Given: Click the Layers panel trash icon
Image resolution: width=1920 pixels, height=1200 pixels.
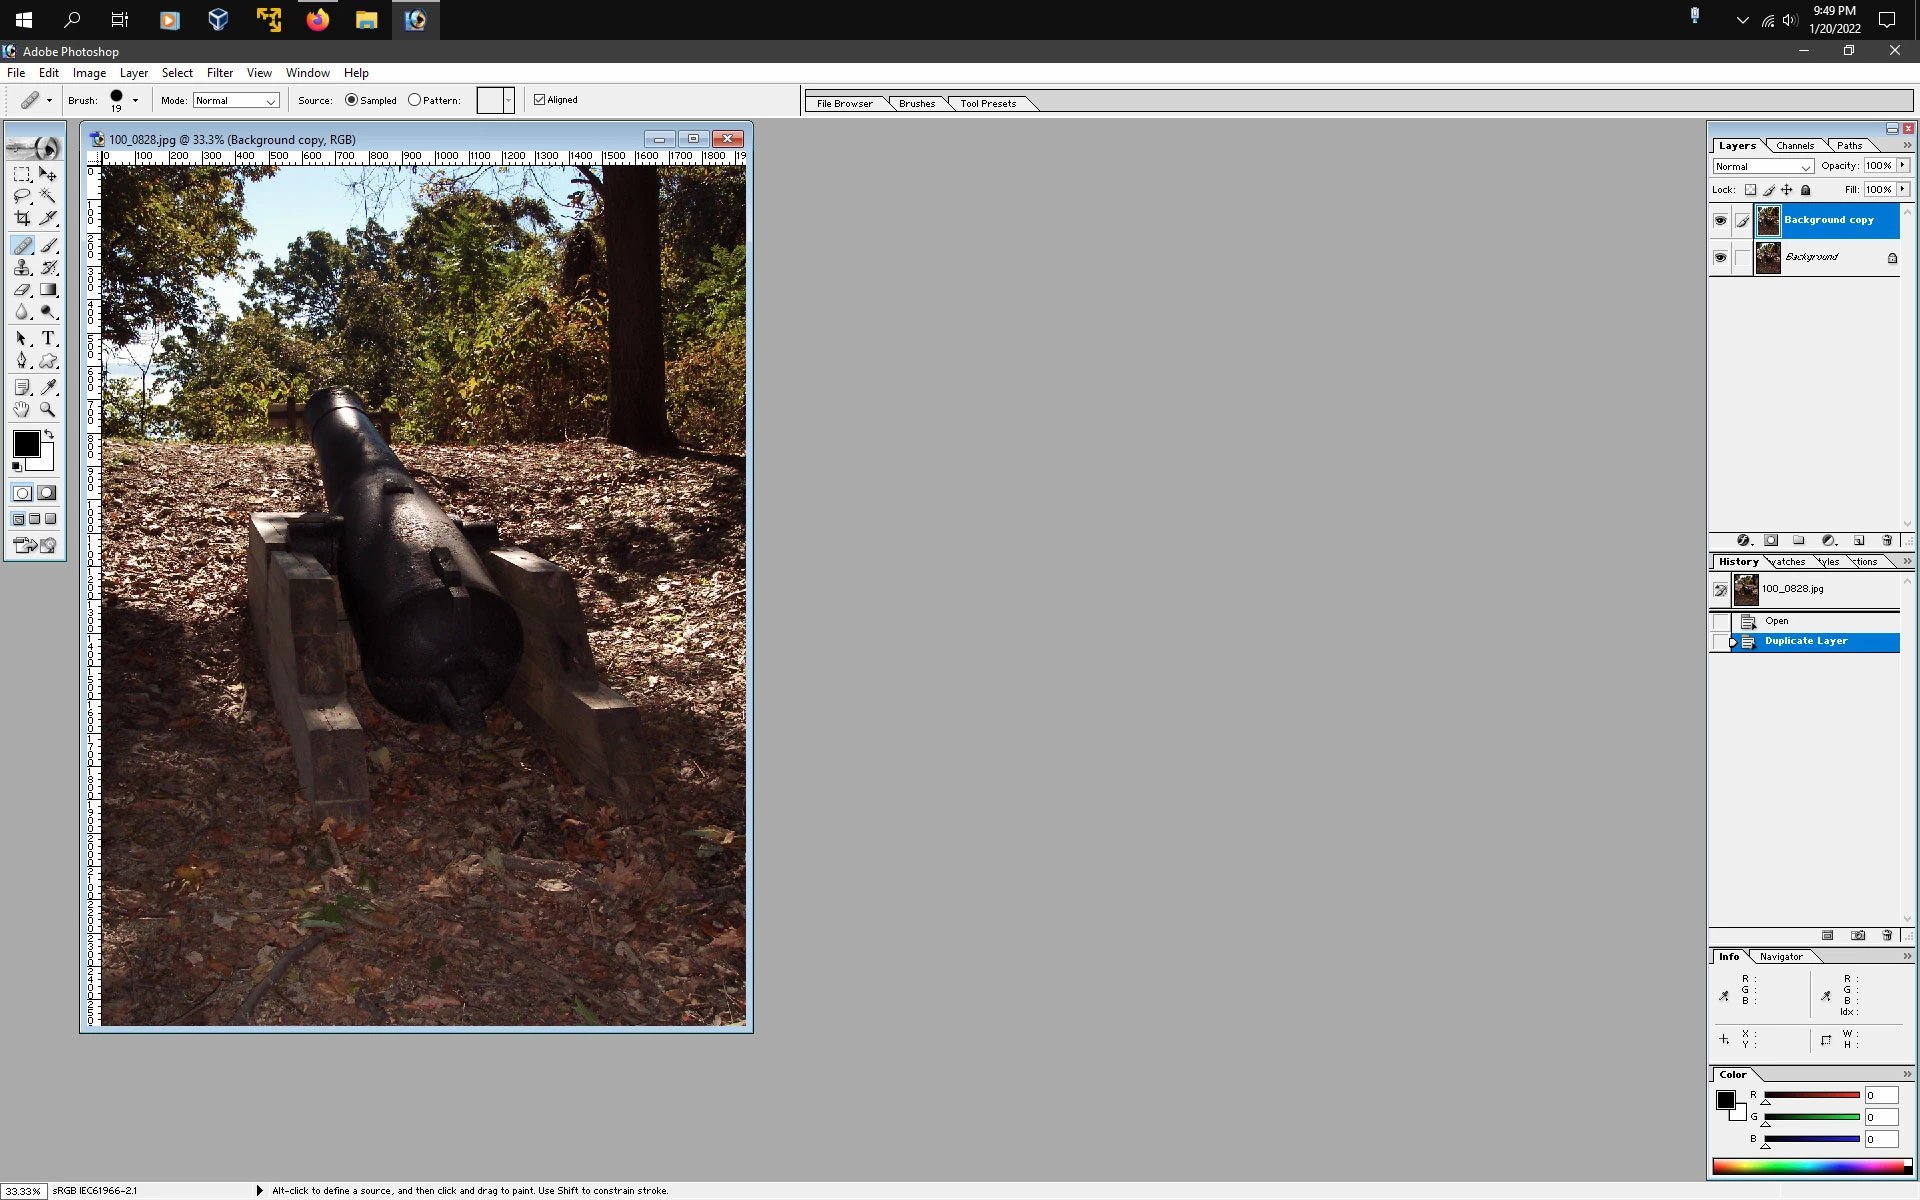Looking at the screenshot, I should click(x=1887, y=541).
